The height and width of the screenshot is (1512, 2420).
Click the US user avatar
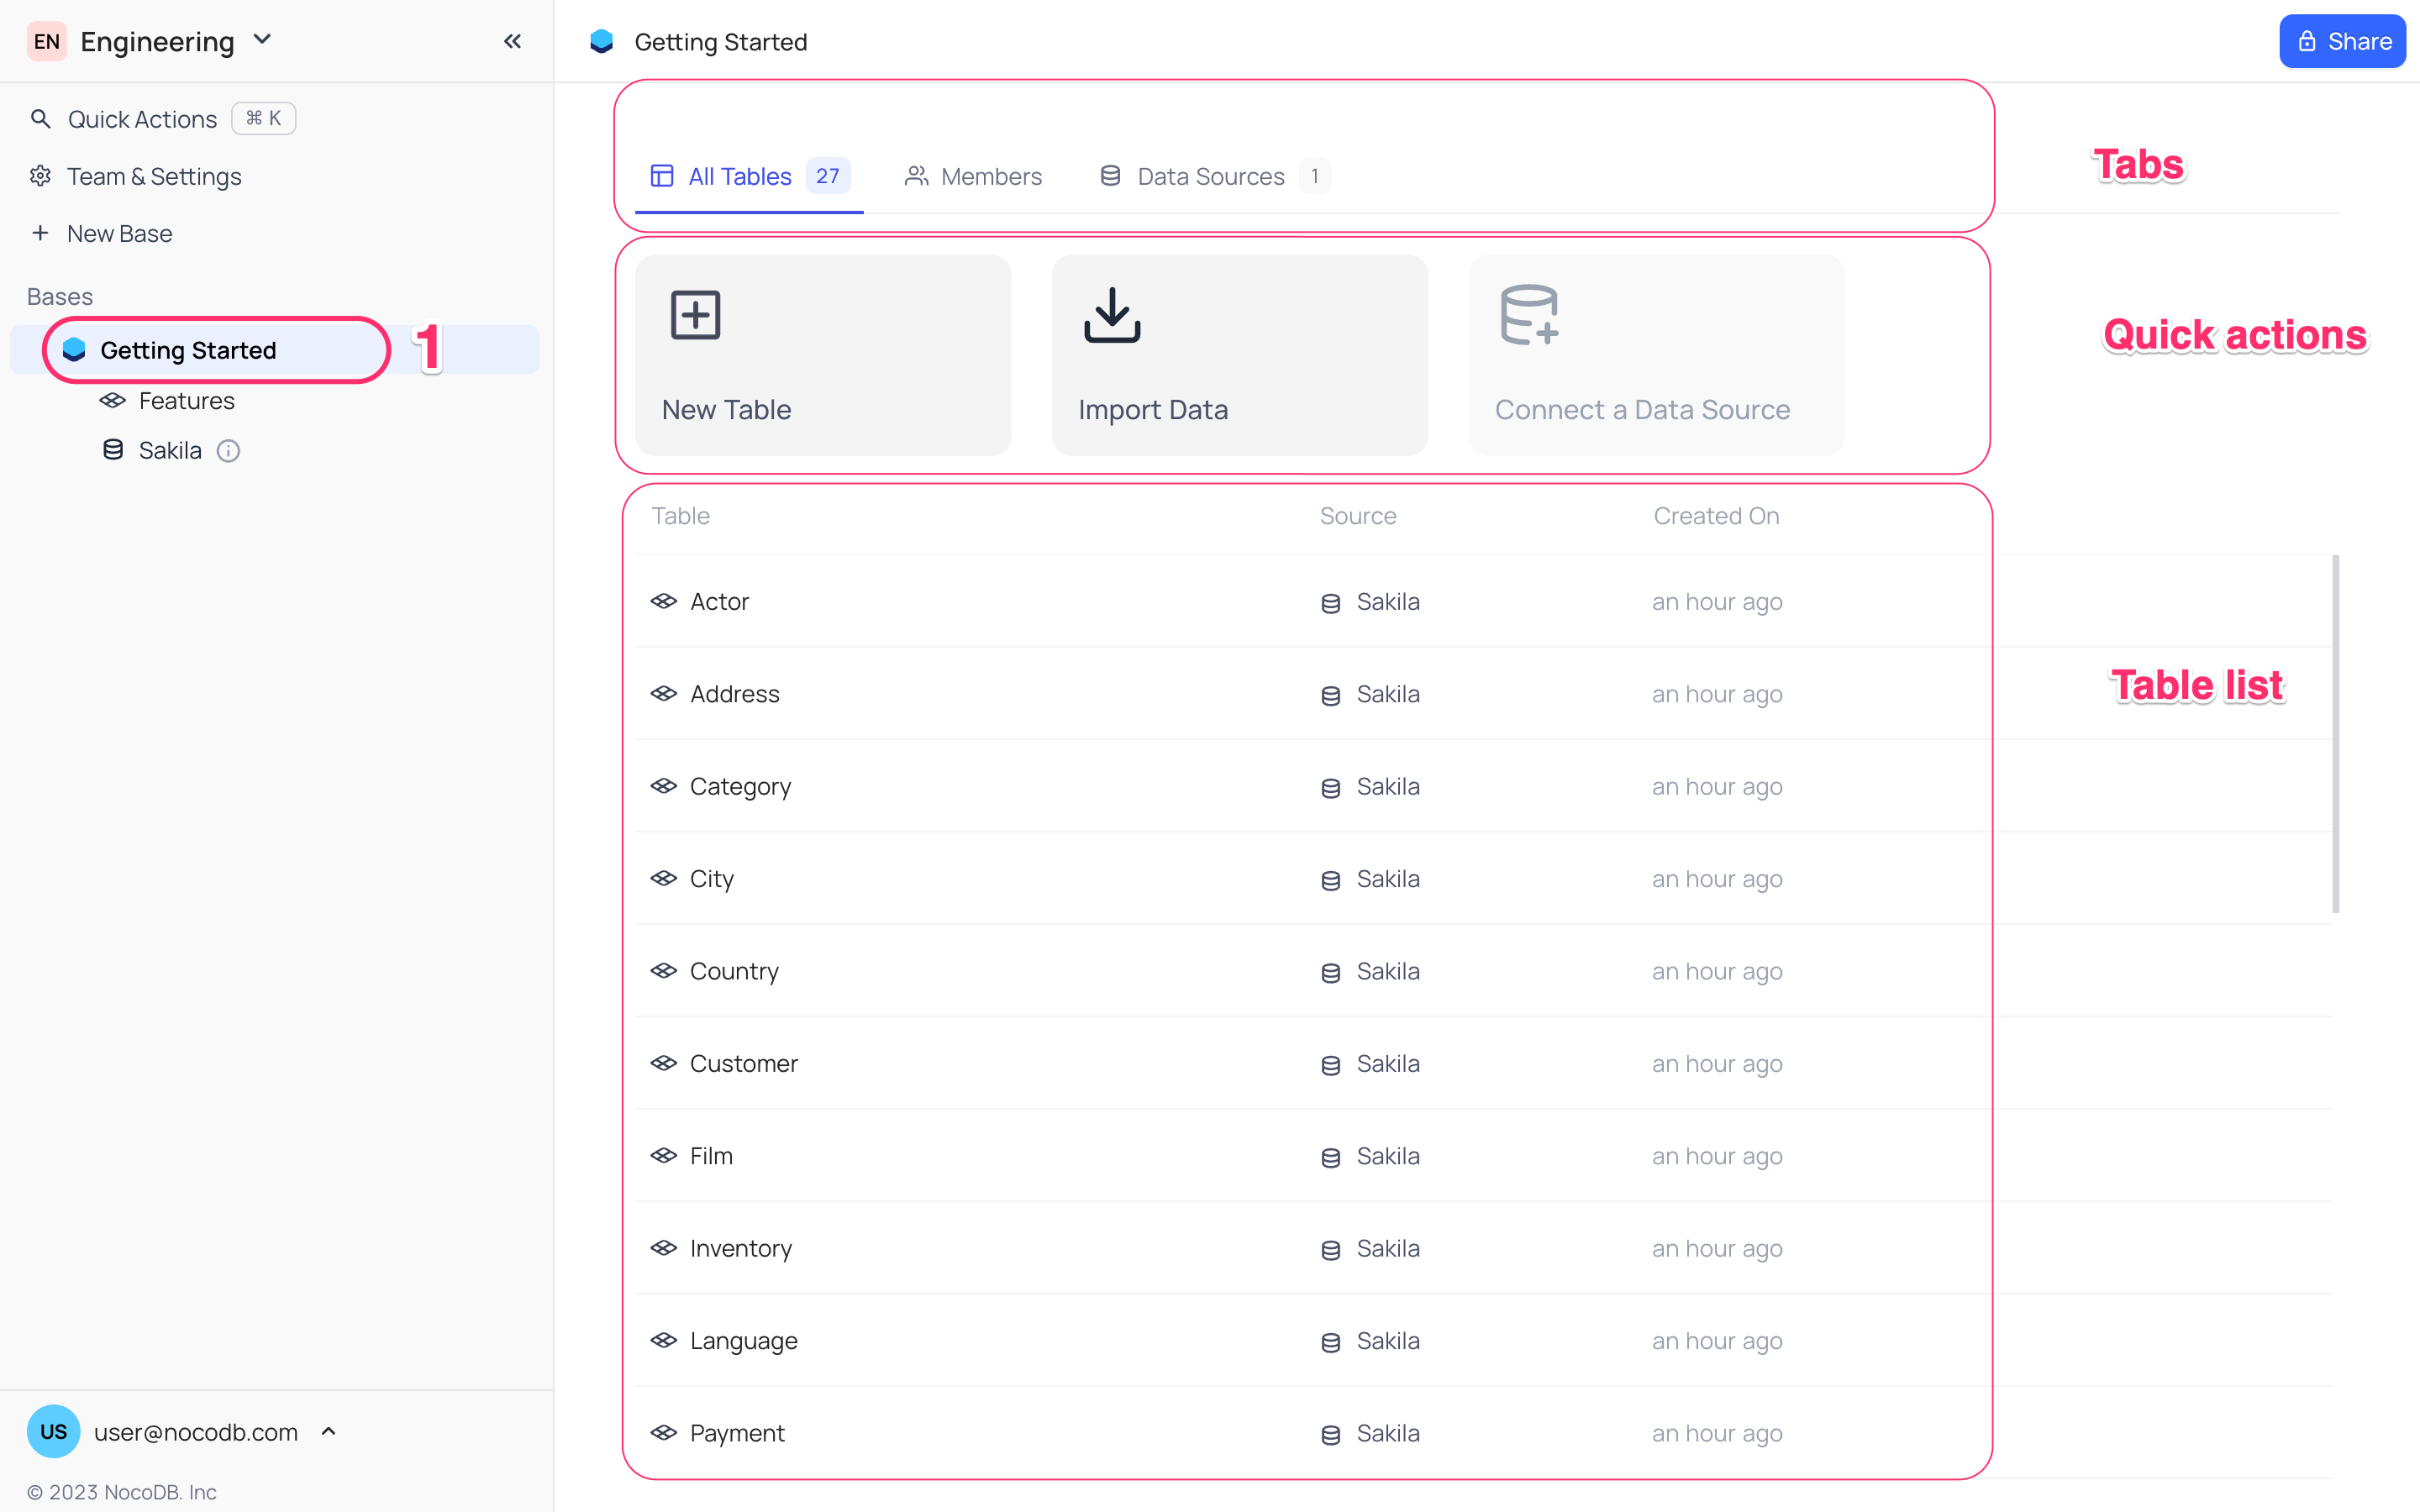[54, 1431]
